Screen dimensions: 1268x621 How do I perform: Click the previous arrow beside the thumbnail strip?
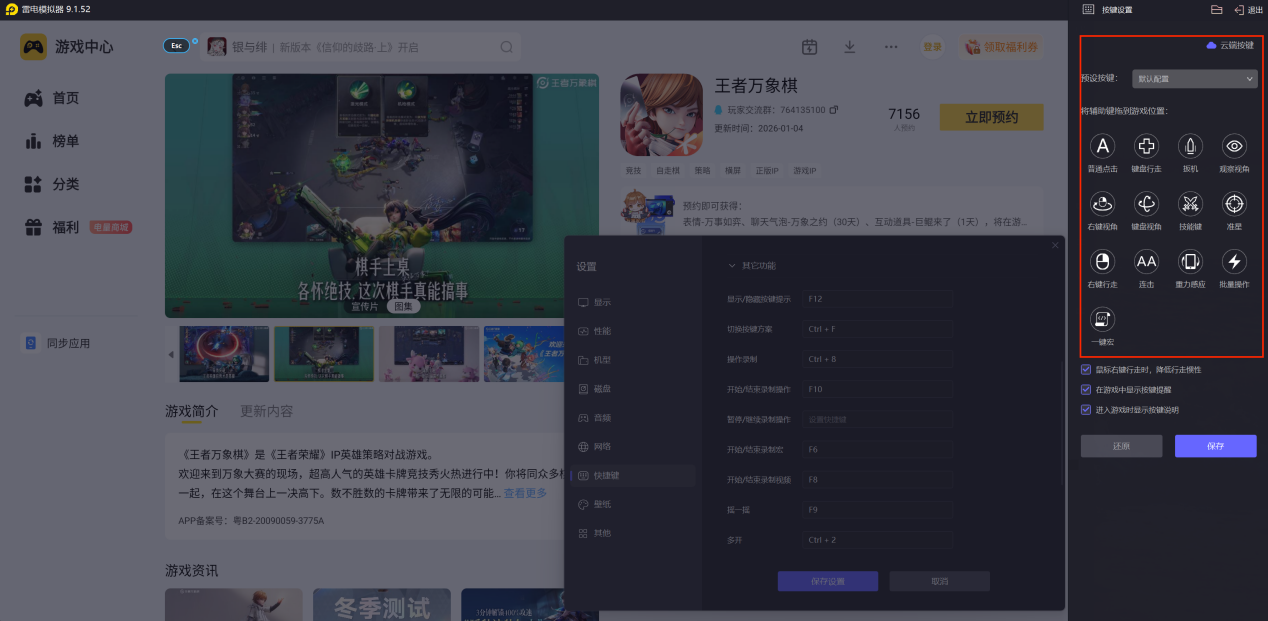tap(170, 354)
